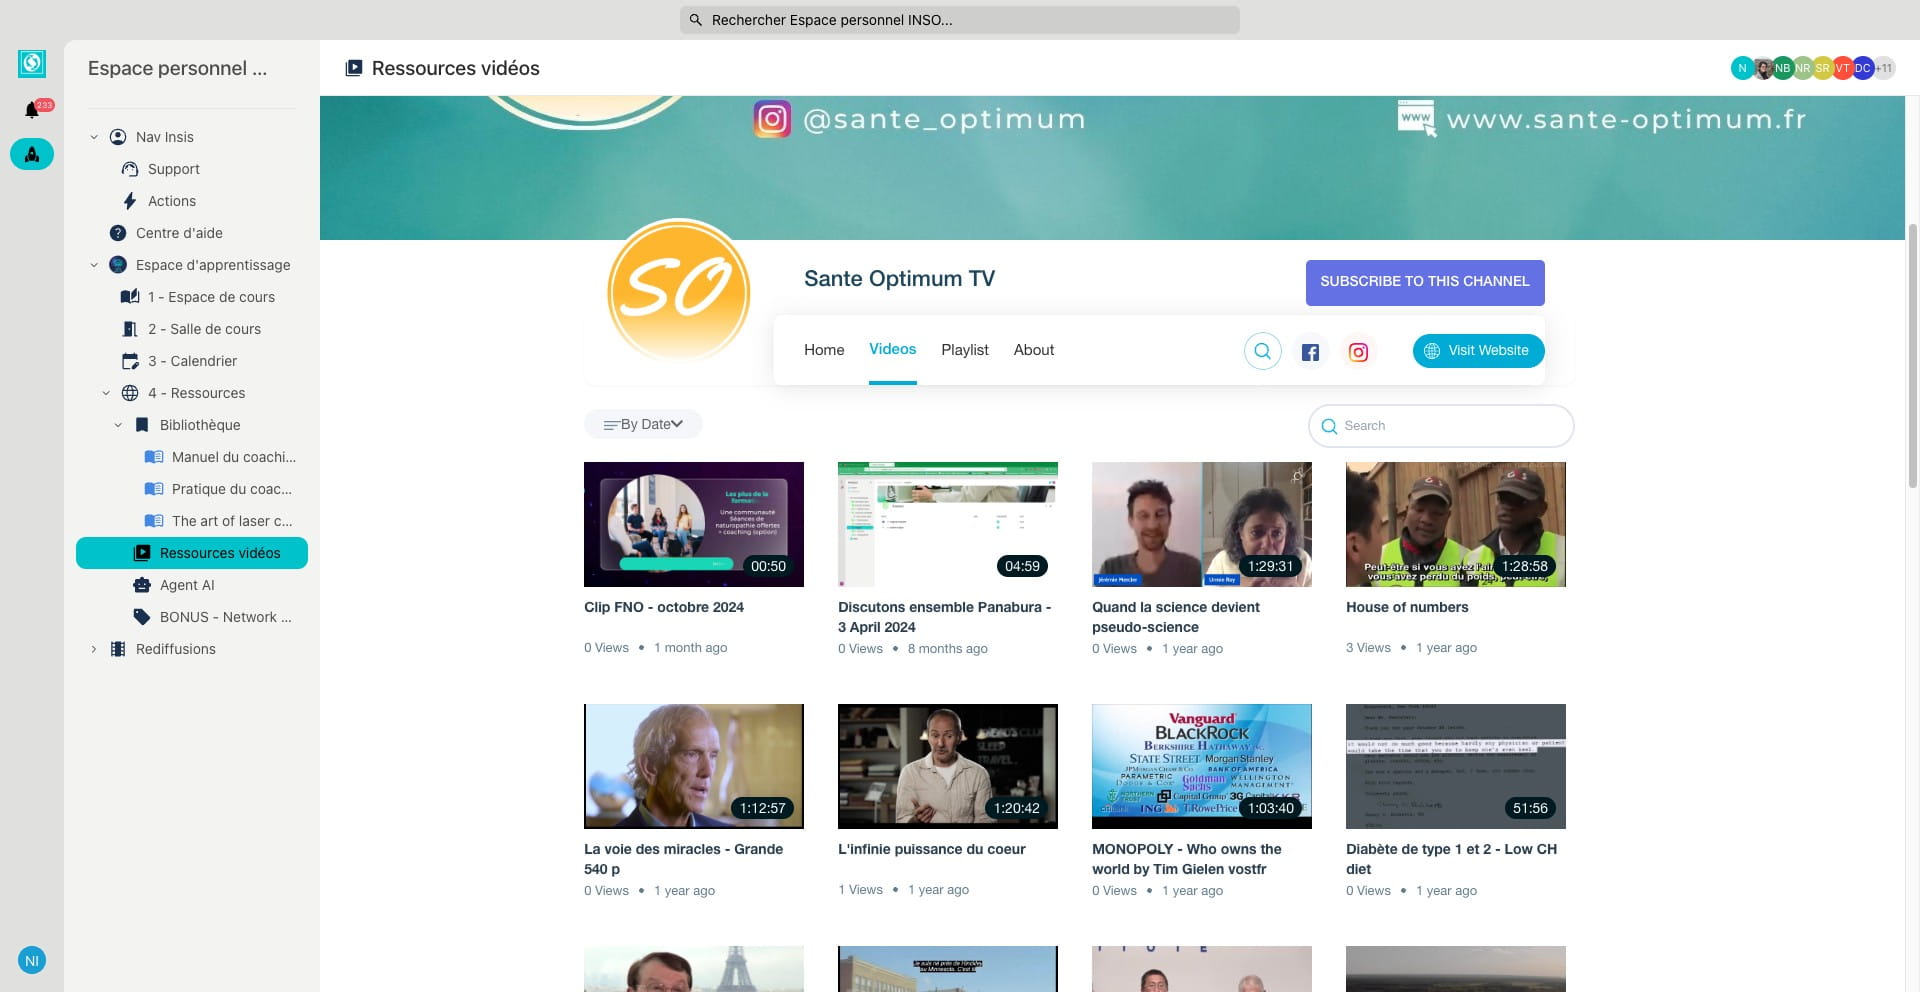
Task: Click the Centre d'aide question mark icon
Action: [118, 233]
